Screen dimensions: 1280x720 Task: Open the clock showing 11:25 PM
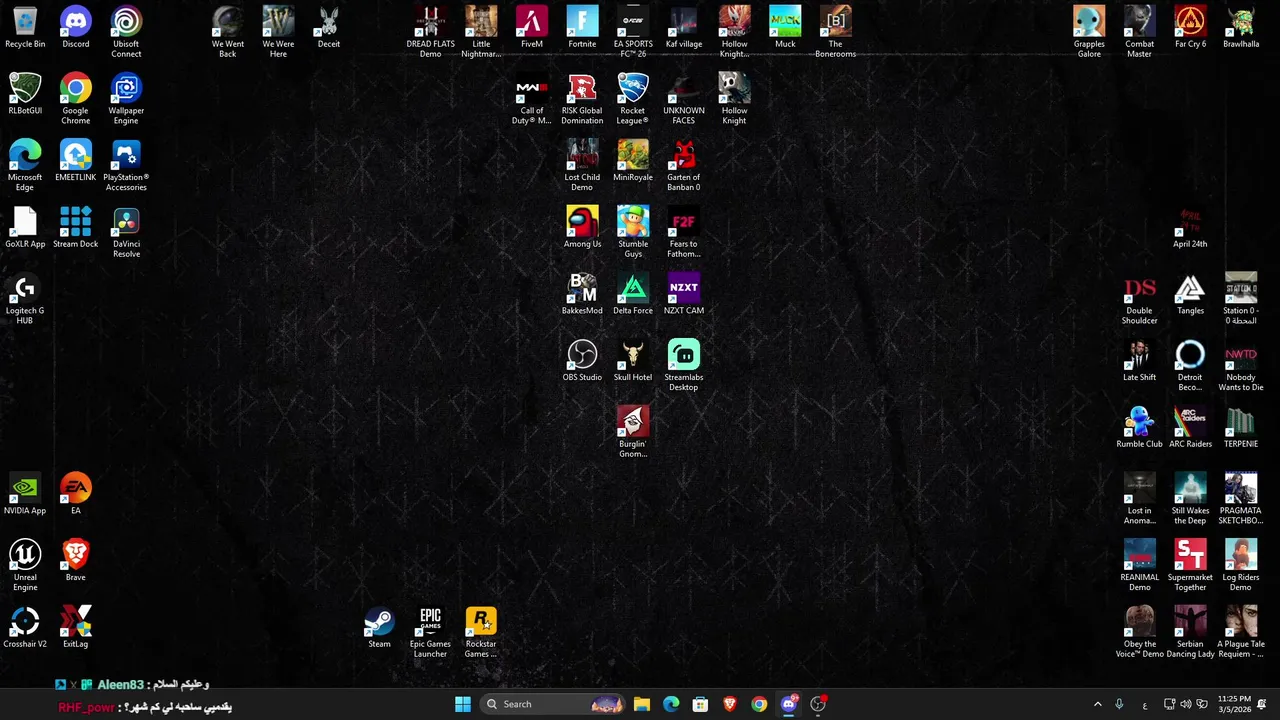tap(1235, 704)
